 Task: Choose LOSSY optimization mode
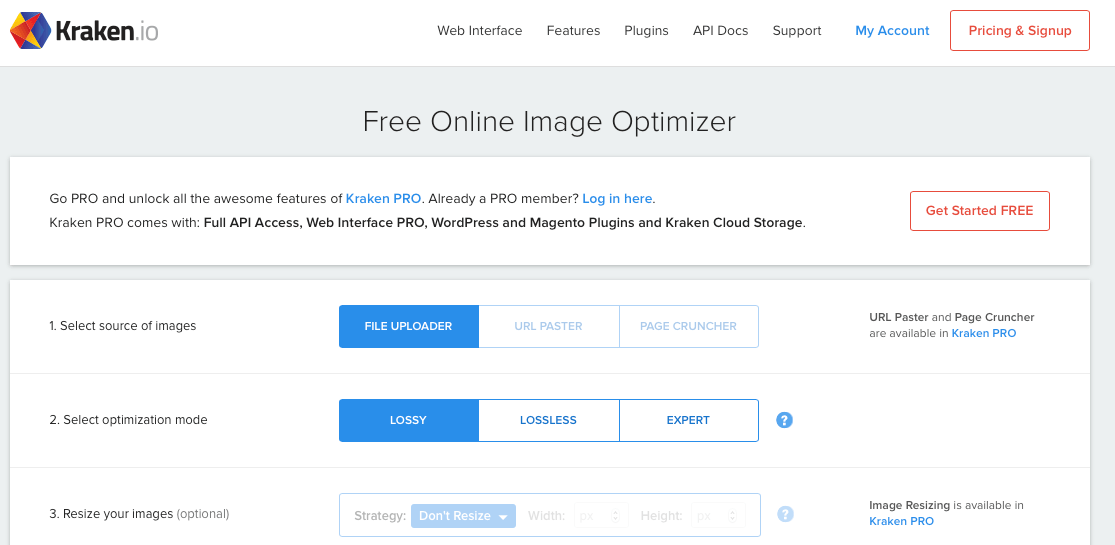coord(408,420)
